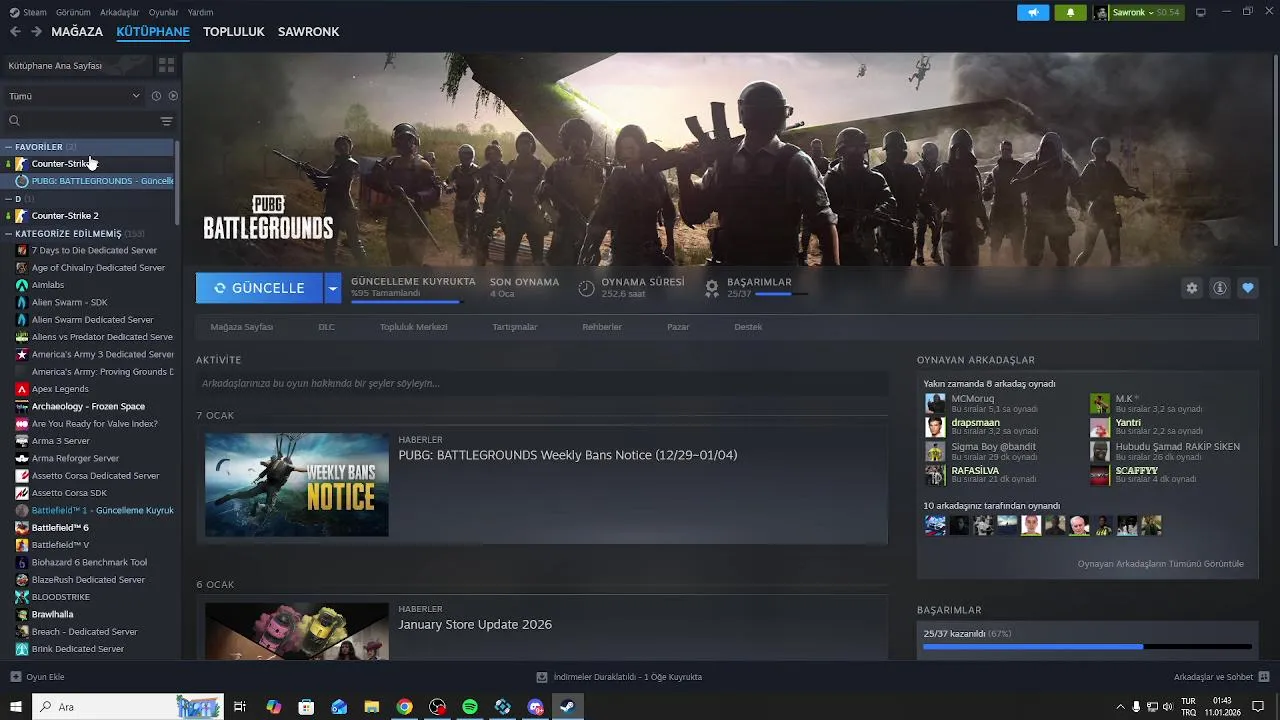Open PUBG game settings gear icon
Image resolution: width=1280 pixels, height=720 pixels.
click(1192, 288)
